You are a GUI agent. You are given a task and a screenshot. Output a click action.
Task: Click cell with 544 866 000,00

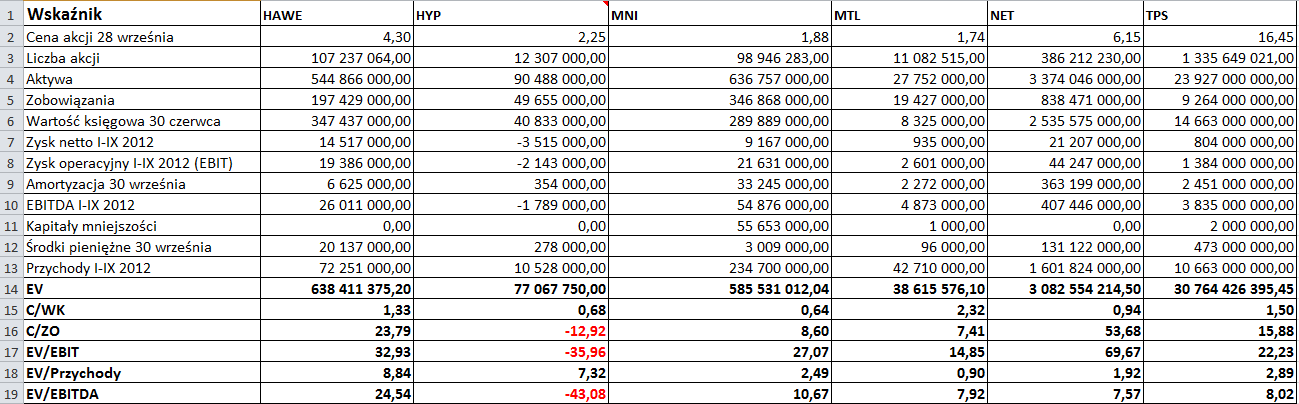[335, 78]
